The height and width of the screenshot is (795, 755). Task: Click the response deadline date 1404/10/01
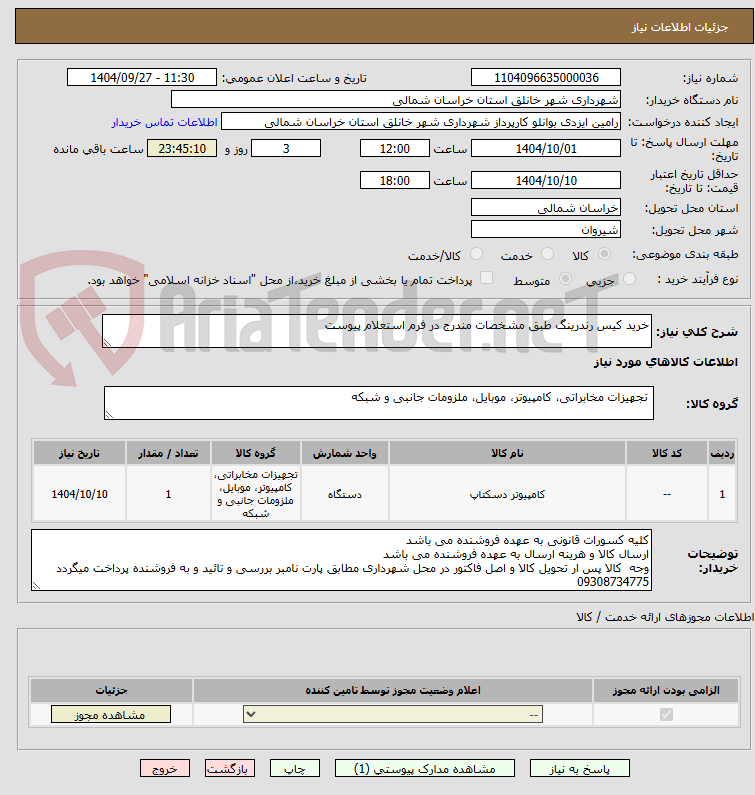pyautogui.click(x=546, y=149)
